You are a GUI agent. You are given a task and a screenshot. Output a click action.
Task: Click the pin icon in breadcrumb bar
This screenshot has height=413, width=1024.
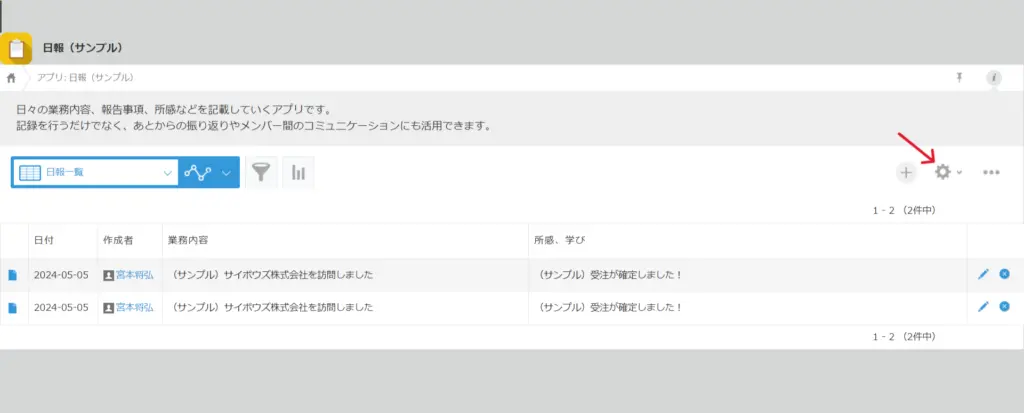tap(960, 77)
